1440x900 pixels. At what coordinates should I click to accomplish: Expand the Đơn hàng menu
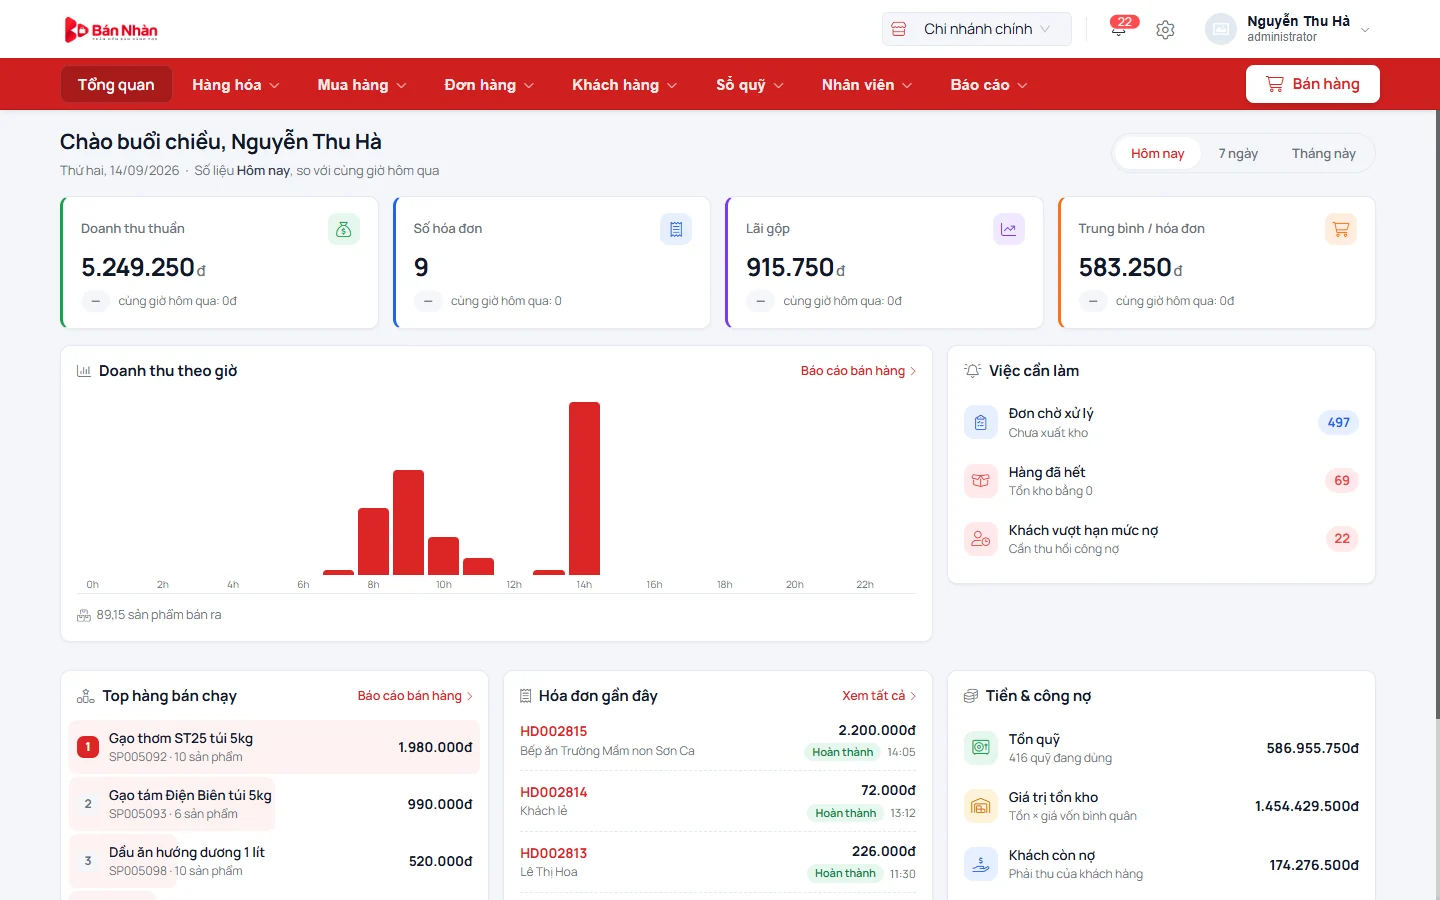(489, 85)
